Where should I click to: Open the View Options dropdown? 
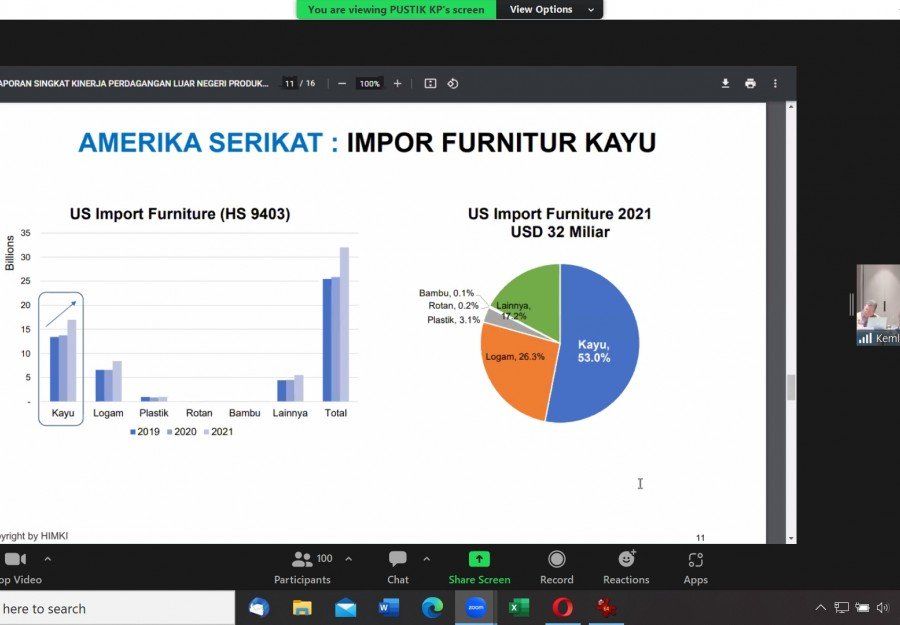click(549, 9)
